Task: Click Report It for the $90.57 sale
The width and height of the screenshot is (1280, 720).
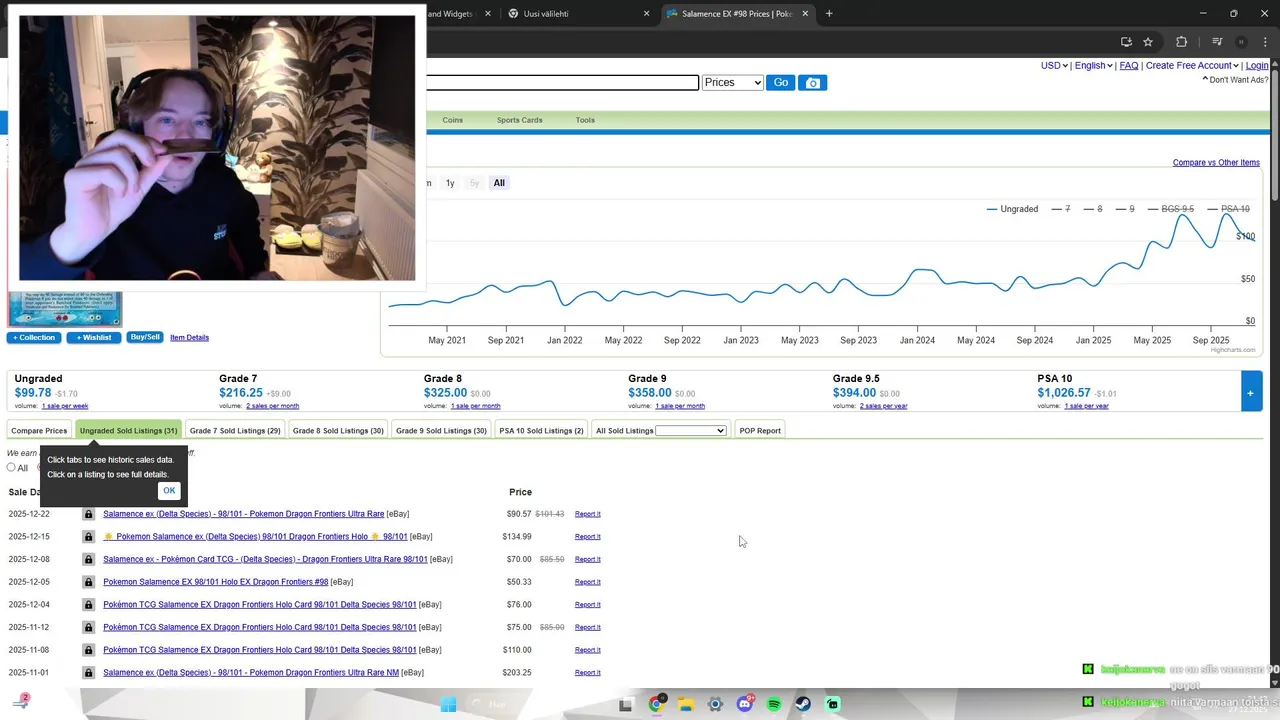Action: pyautogui.click(x=588, y=514)
